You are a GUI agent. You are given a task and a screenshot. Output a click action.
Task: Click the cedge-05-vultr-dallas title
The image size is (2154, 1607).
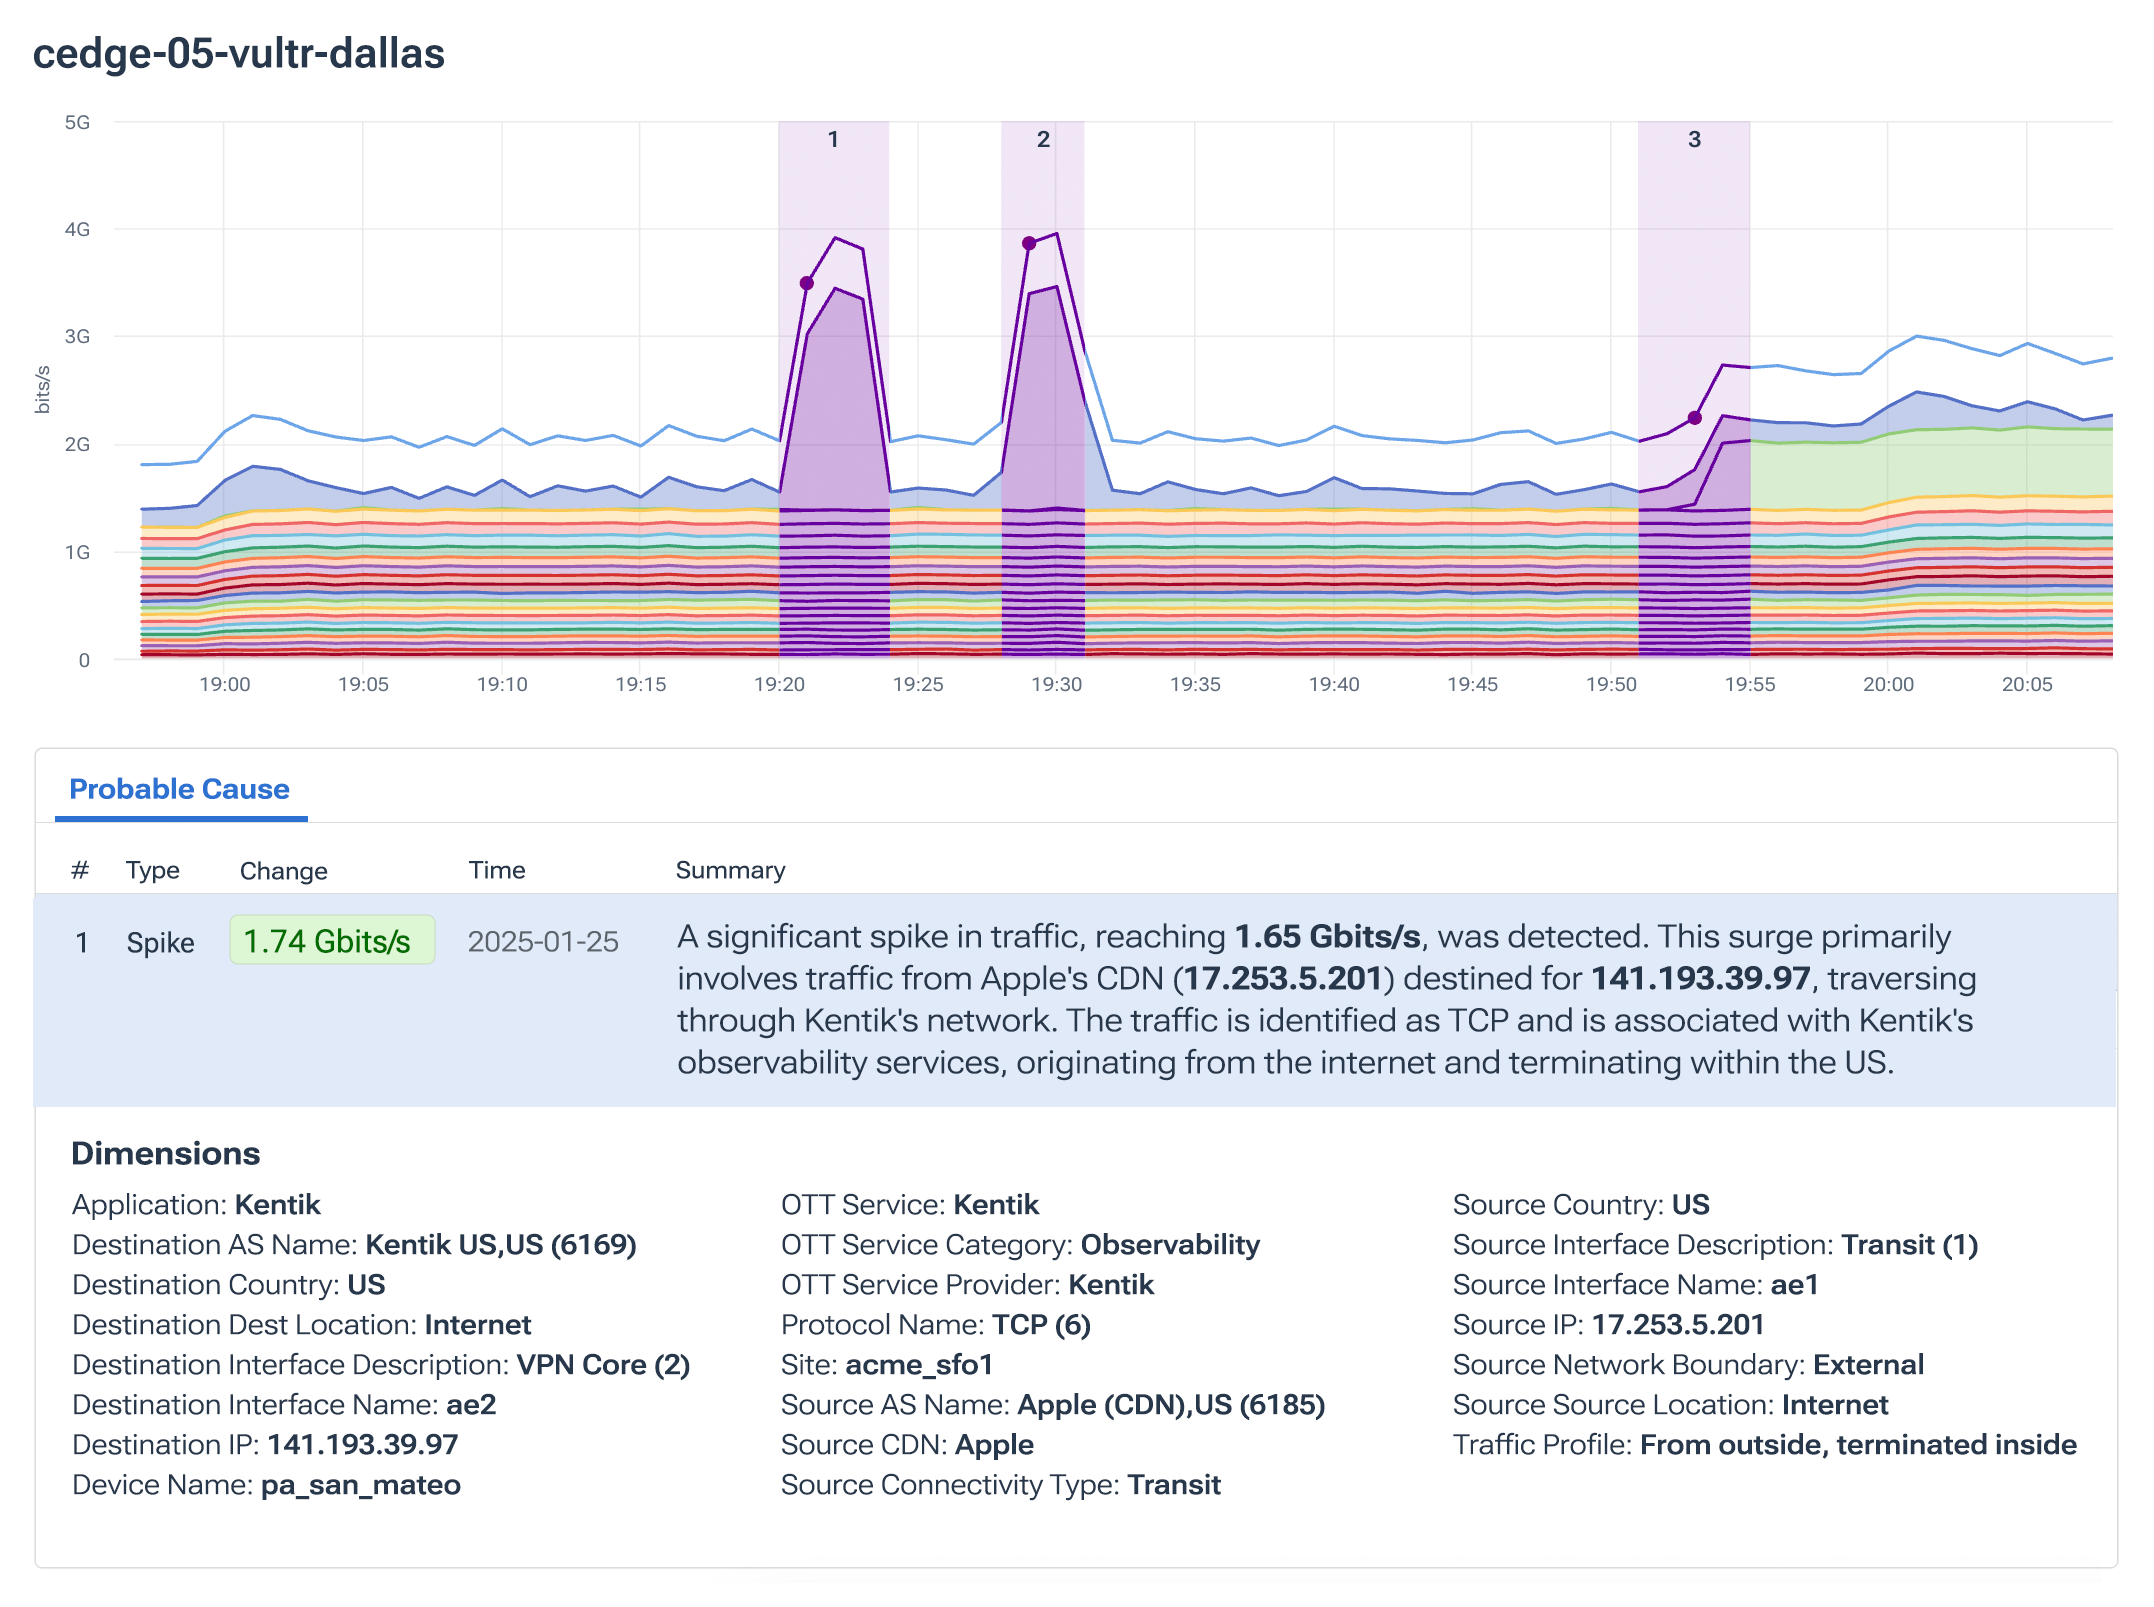(238, 53)
